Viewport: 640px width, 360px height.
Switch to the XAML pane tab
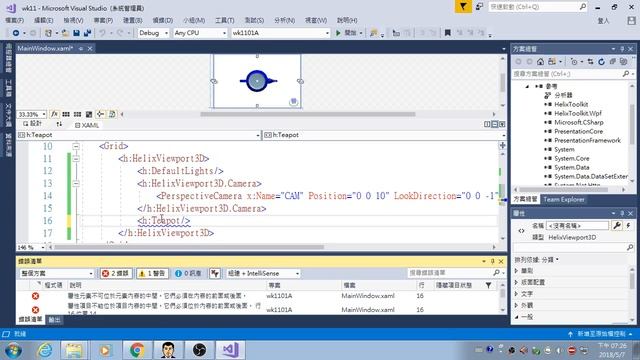(x=87, y=125)
